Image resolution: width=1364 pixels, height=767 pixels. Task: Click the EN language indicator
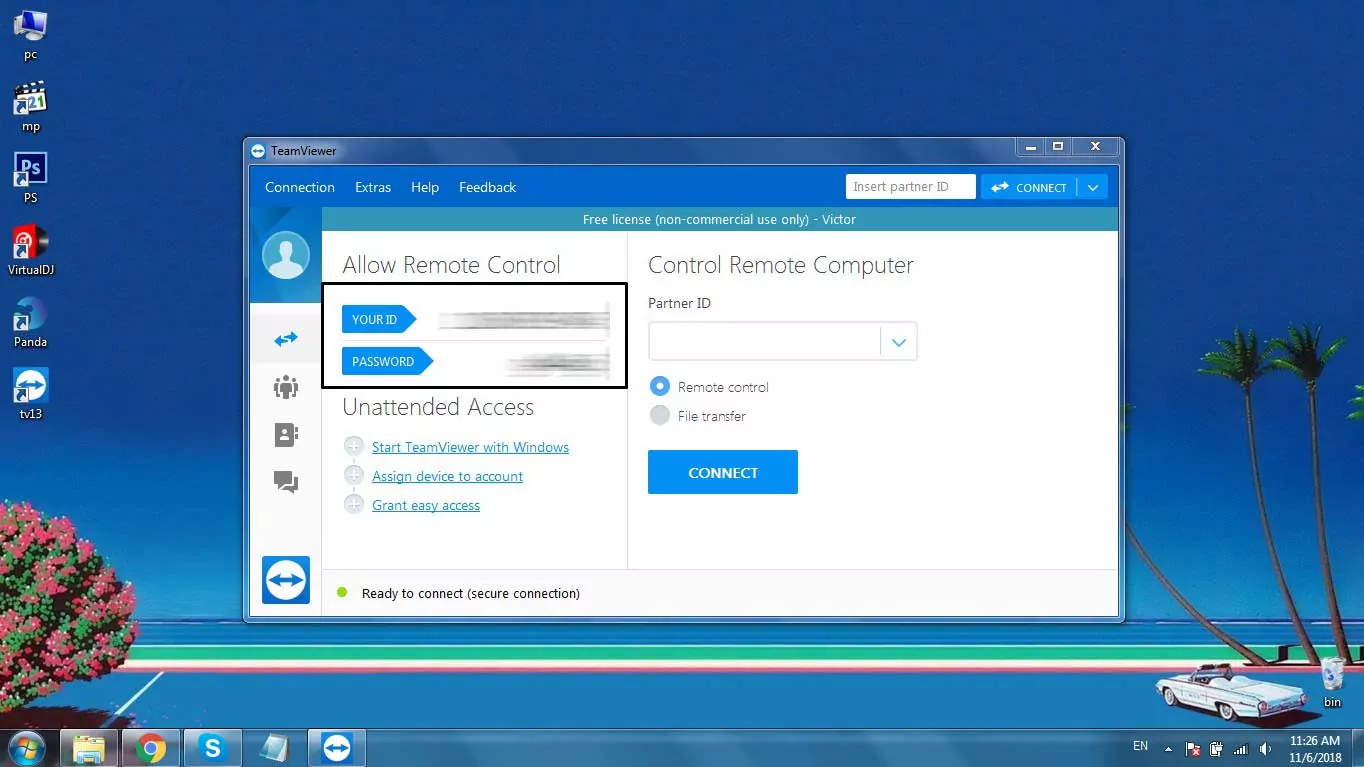click(1140, 746)
